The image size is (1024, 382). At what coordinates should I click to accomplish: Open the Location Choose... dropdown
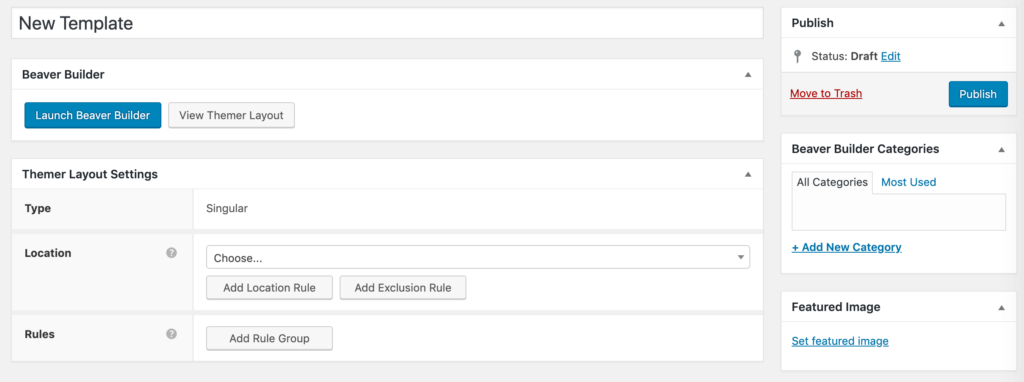coord(478,257)
